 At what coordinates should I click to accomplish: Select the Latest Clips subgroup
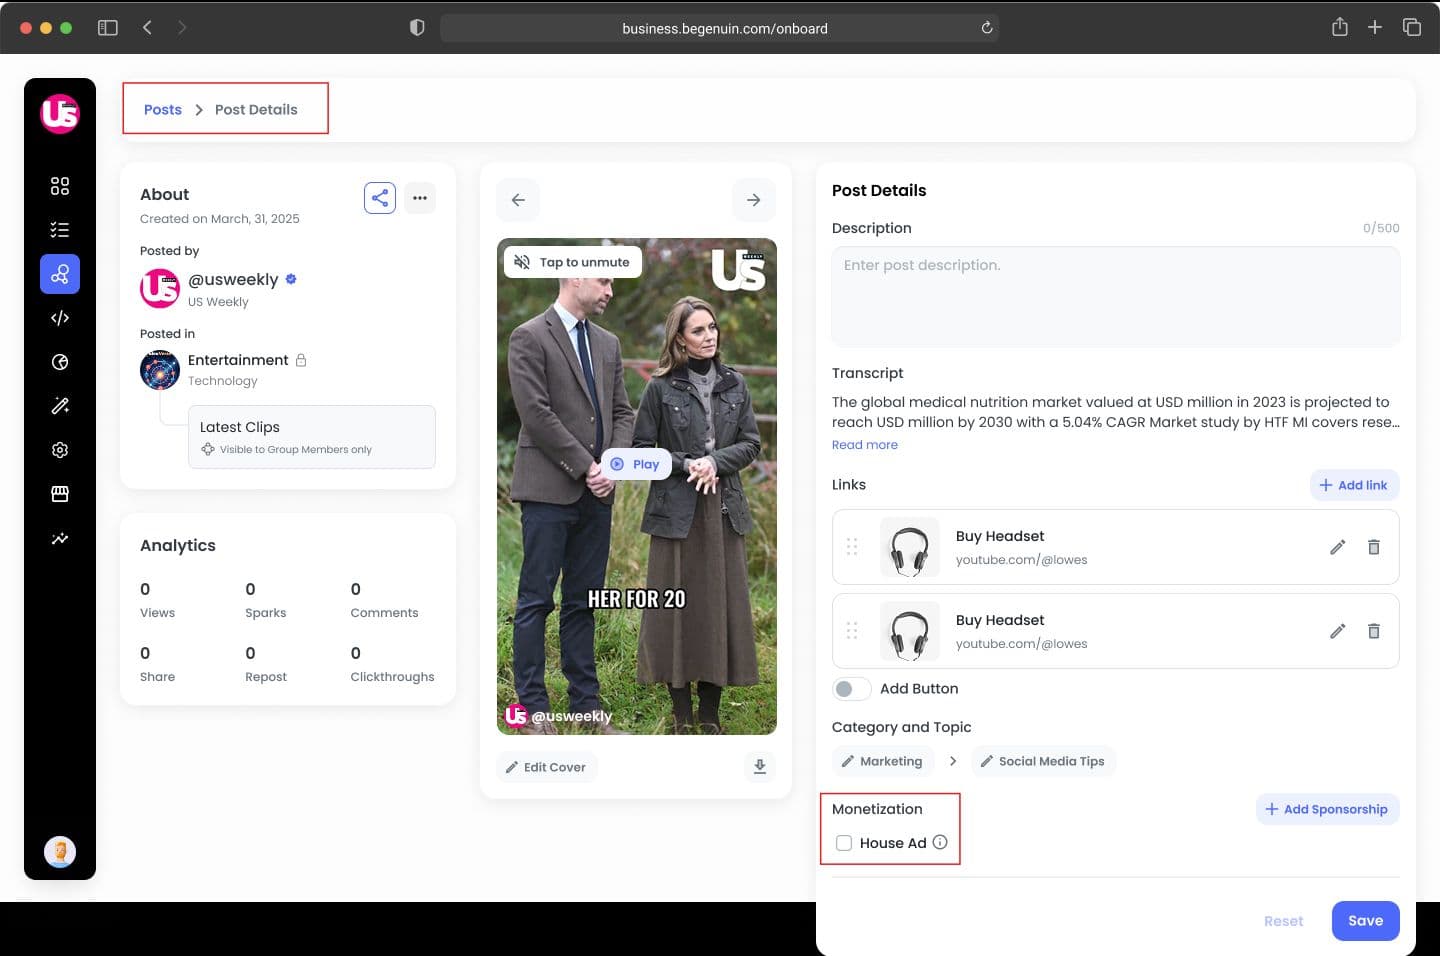point(312,437)
